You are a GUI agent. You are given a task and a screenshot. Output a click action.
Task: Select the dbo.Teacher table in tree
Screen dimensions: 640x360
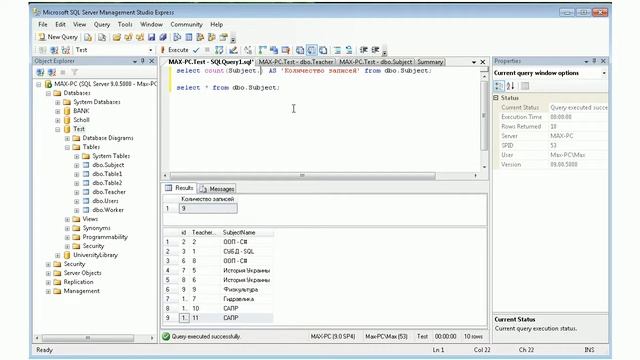tap(109, 192)
